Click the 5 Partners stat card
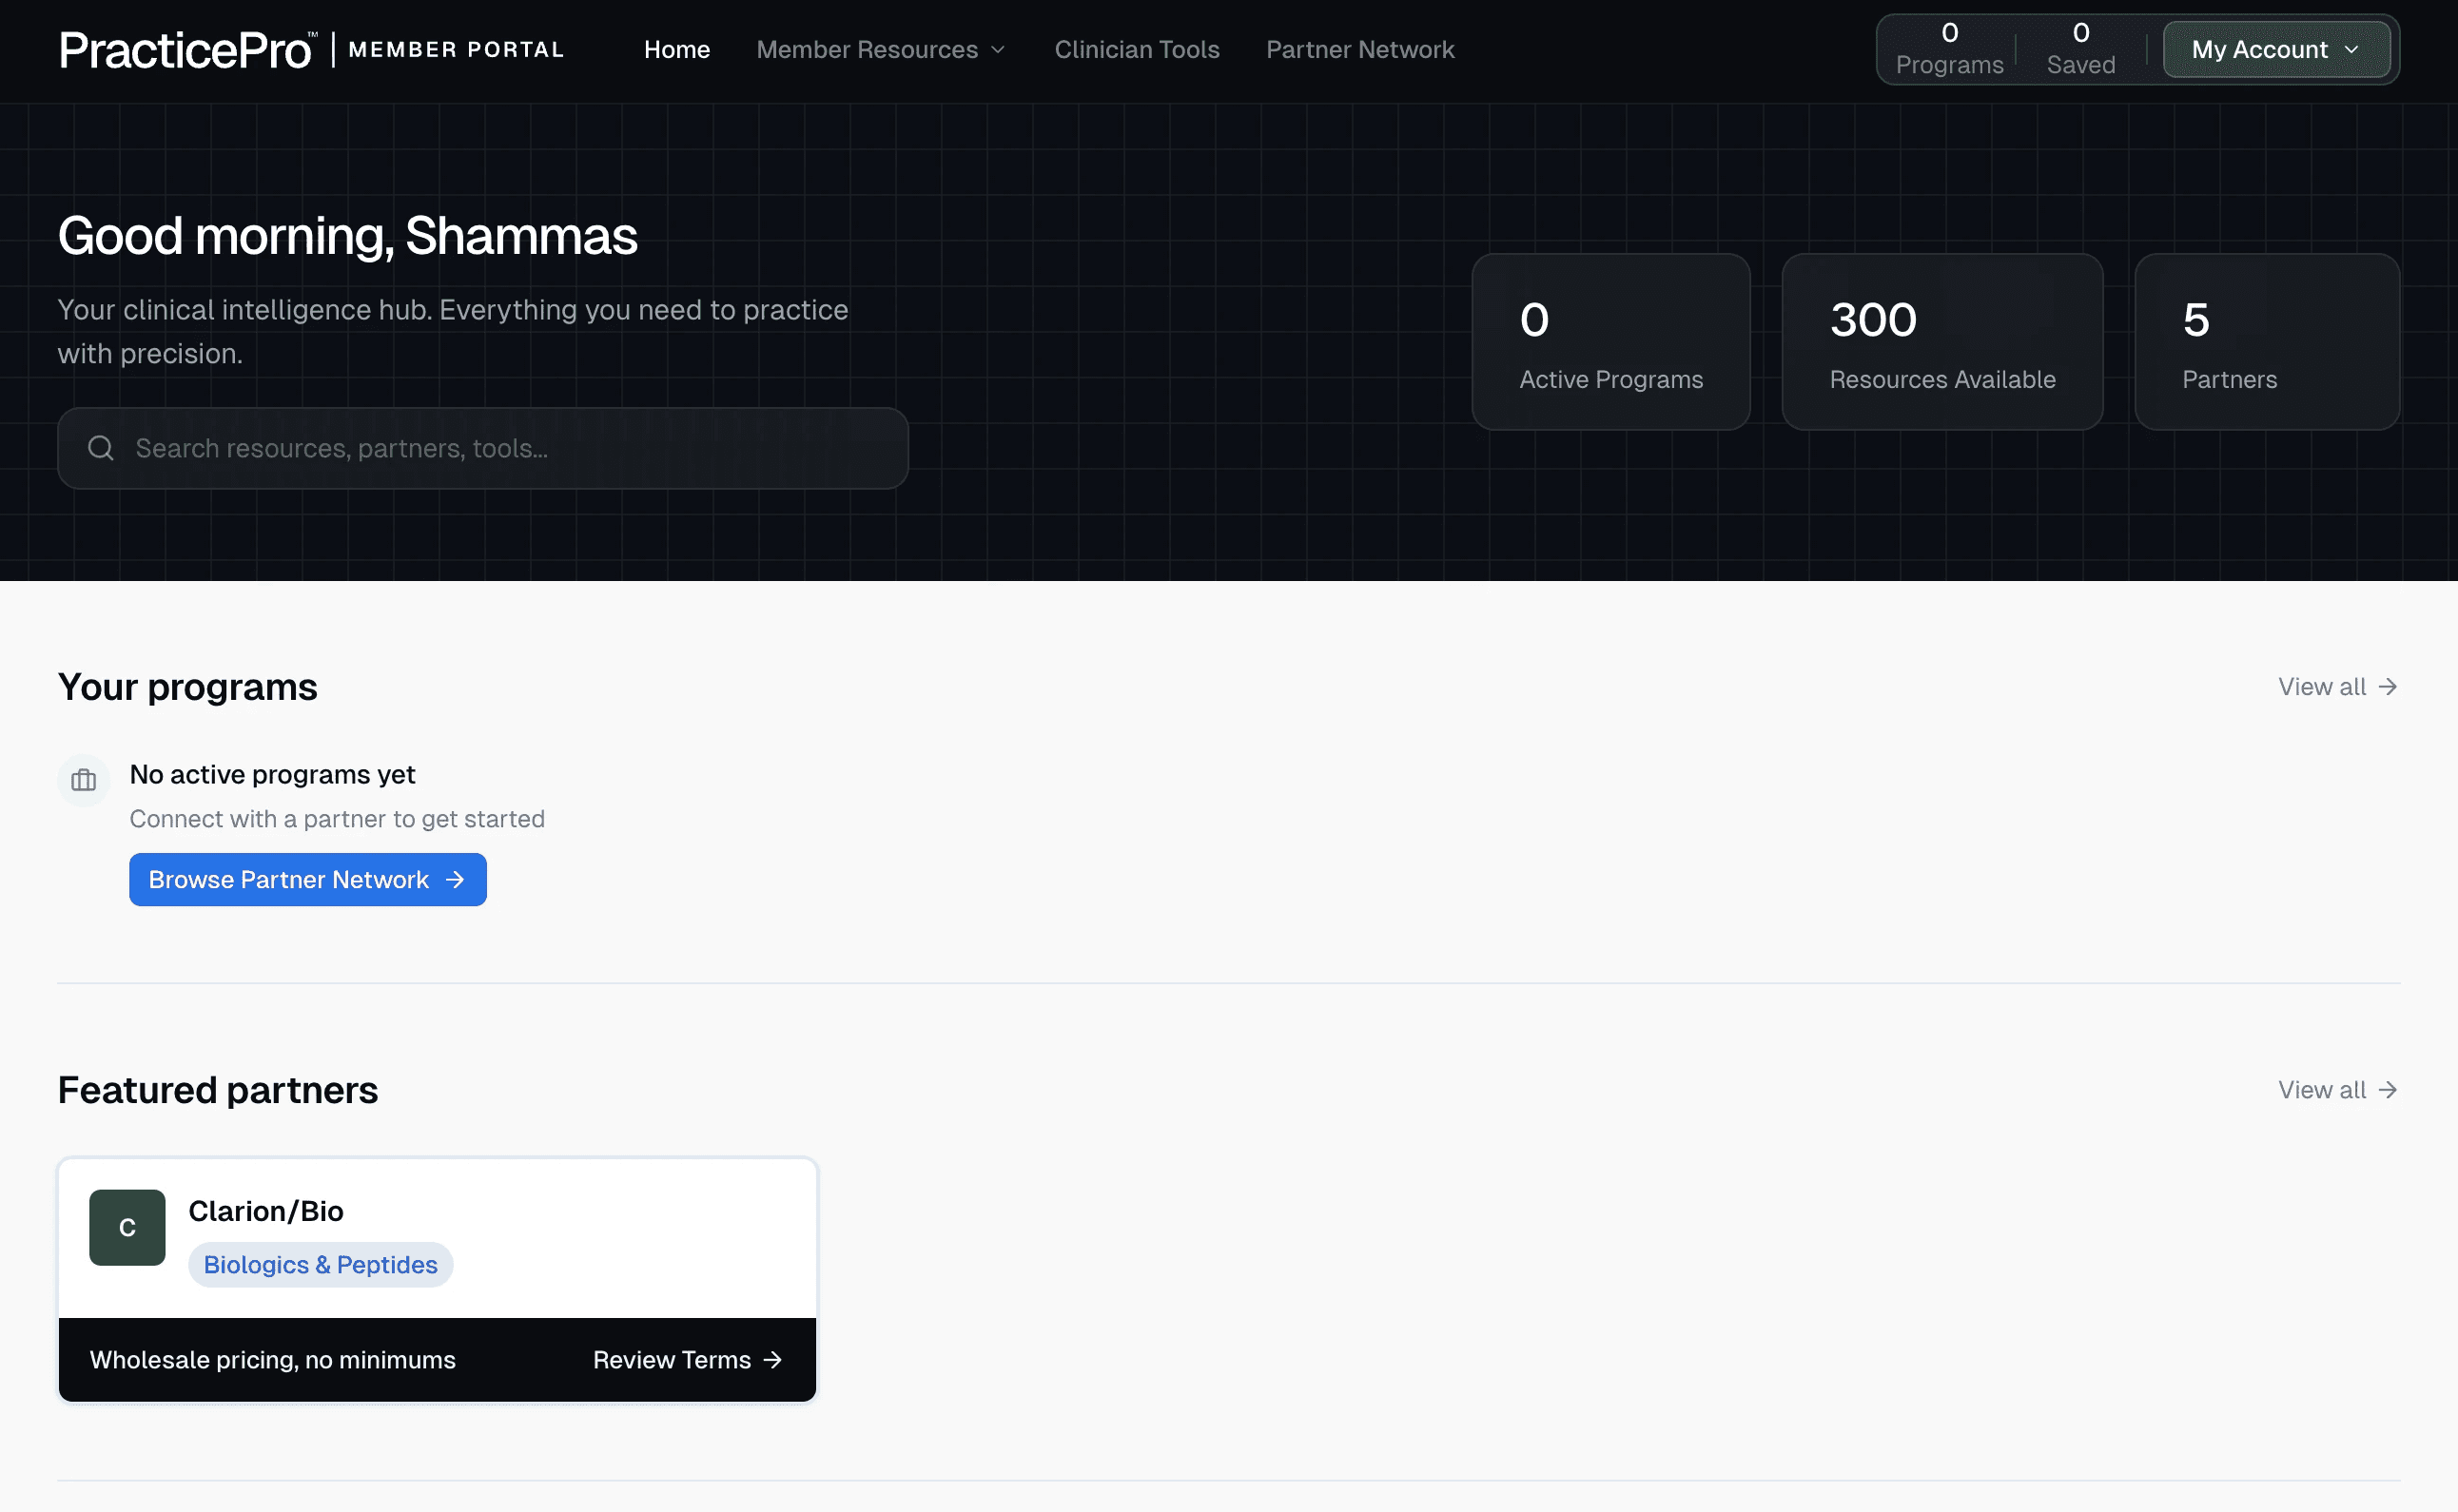Viewport: 2458px width, 1512px height. coord(2267,342)
